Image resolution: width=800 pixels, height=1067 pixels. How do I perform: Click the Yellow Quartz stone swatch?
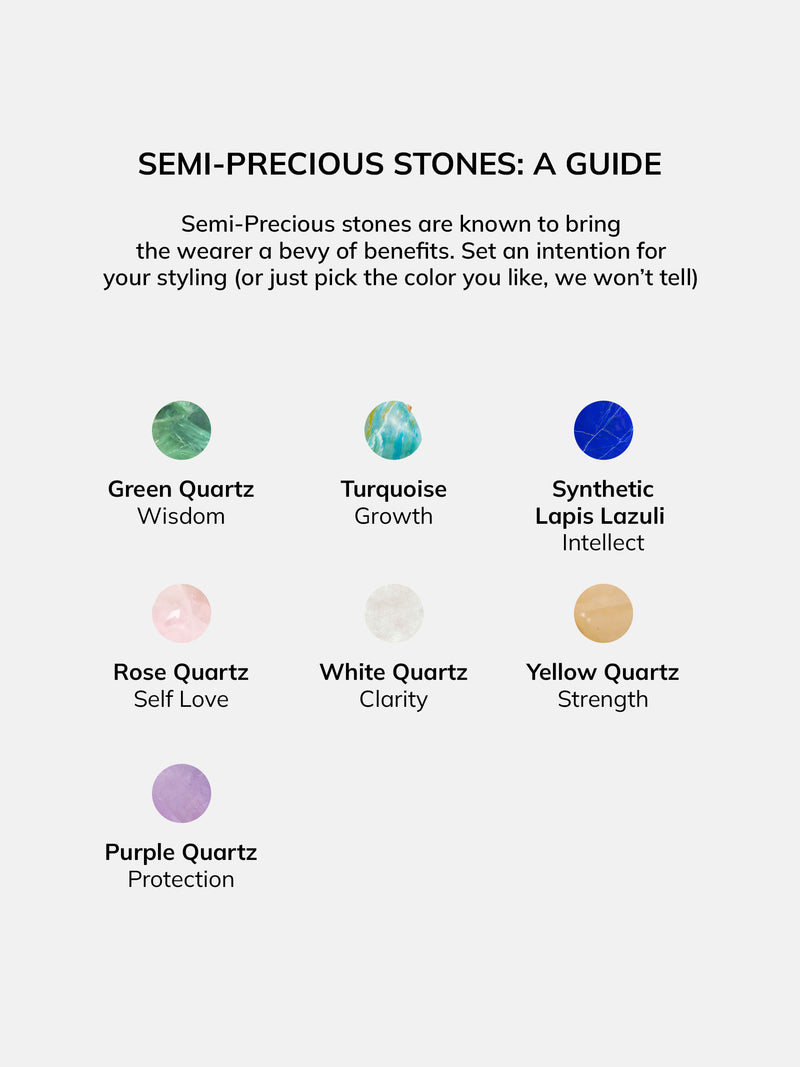(603, 613)
